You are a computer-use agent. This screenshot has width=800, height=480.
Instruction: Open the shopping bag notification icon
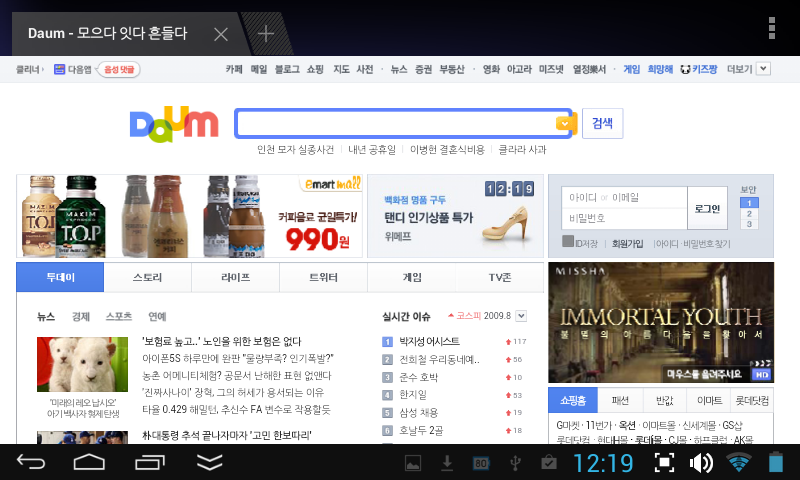pos(549,463)
